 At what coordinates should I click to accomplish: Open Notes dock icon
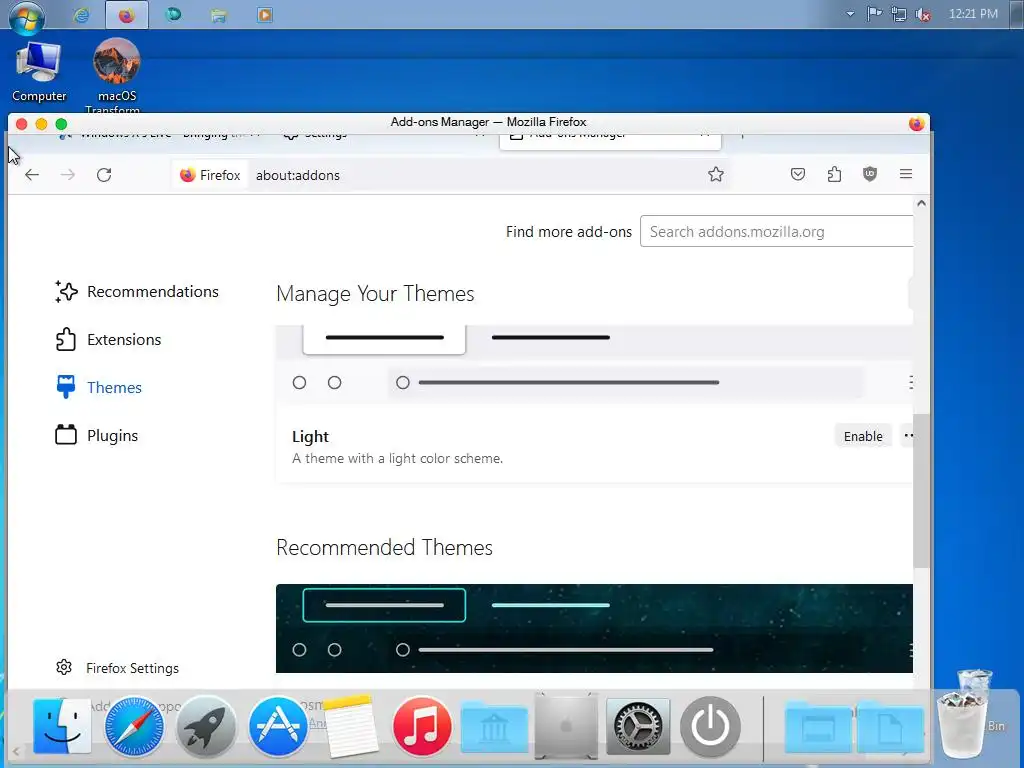350,726
